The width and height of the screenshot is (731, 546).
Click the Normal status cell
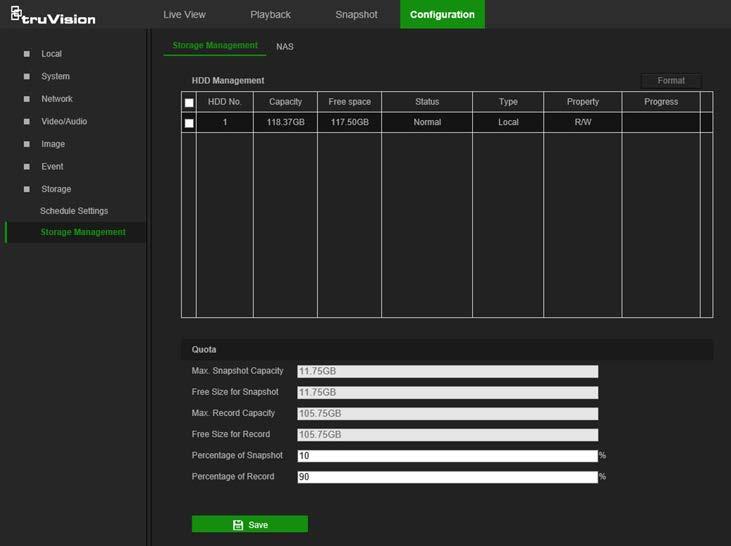click(427, 122)
